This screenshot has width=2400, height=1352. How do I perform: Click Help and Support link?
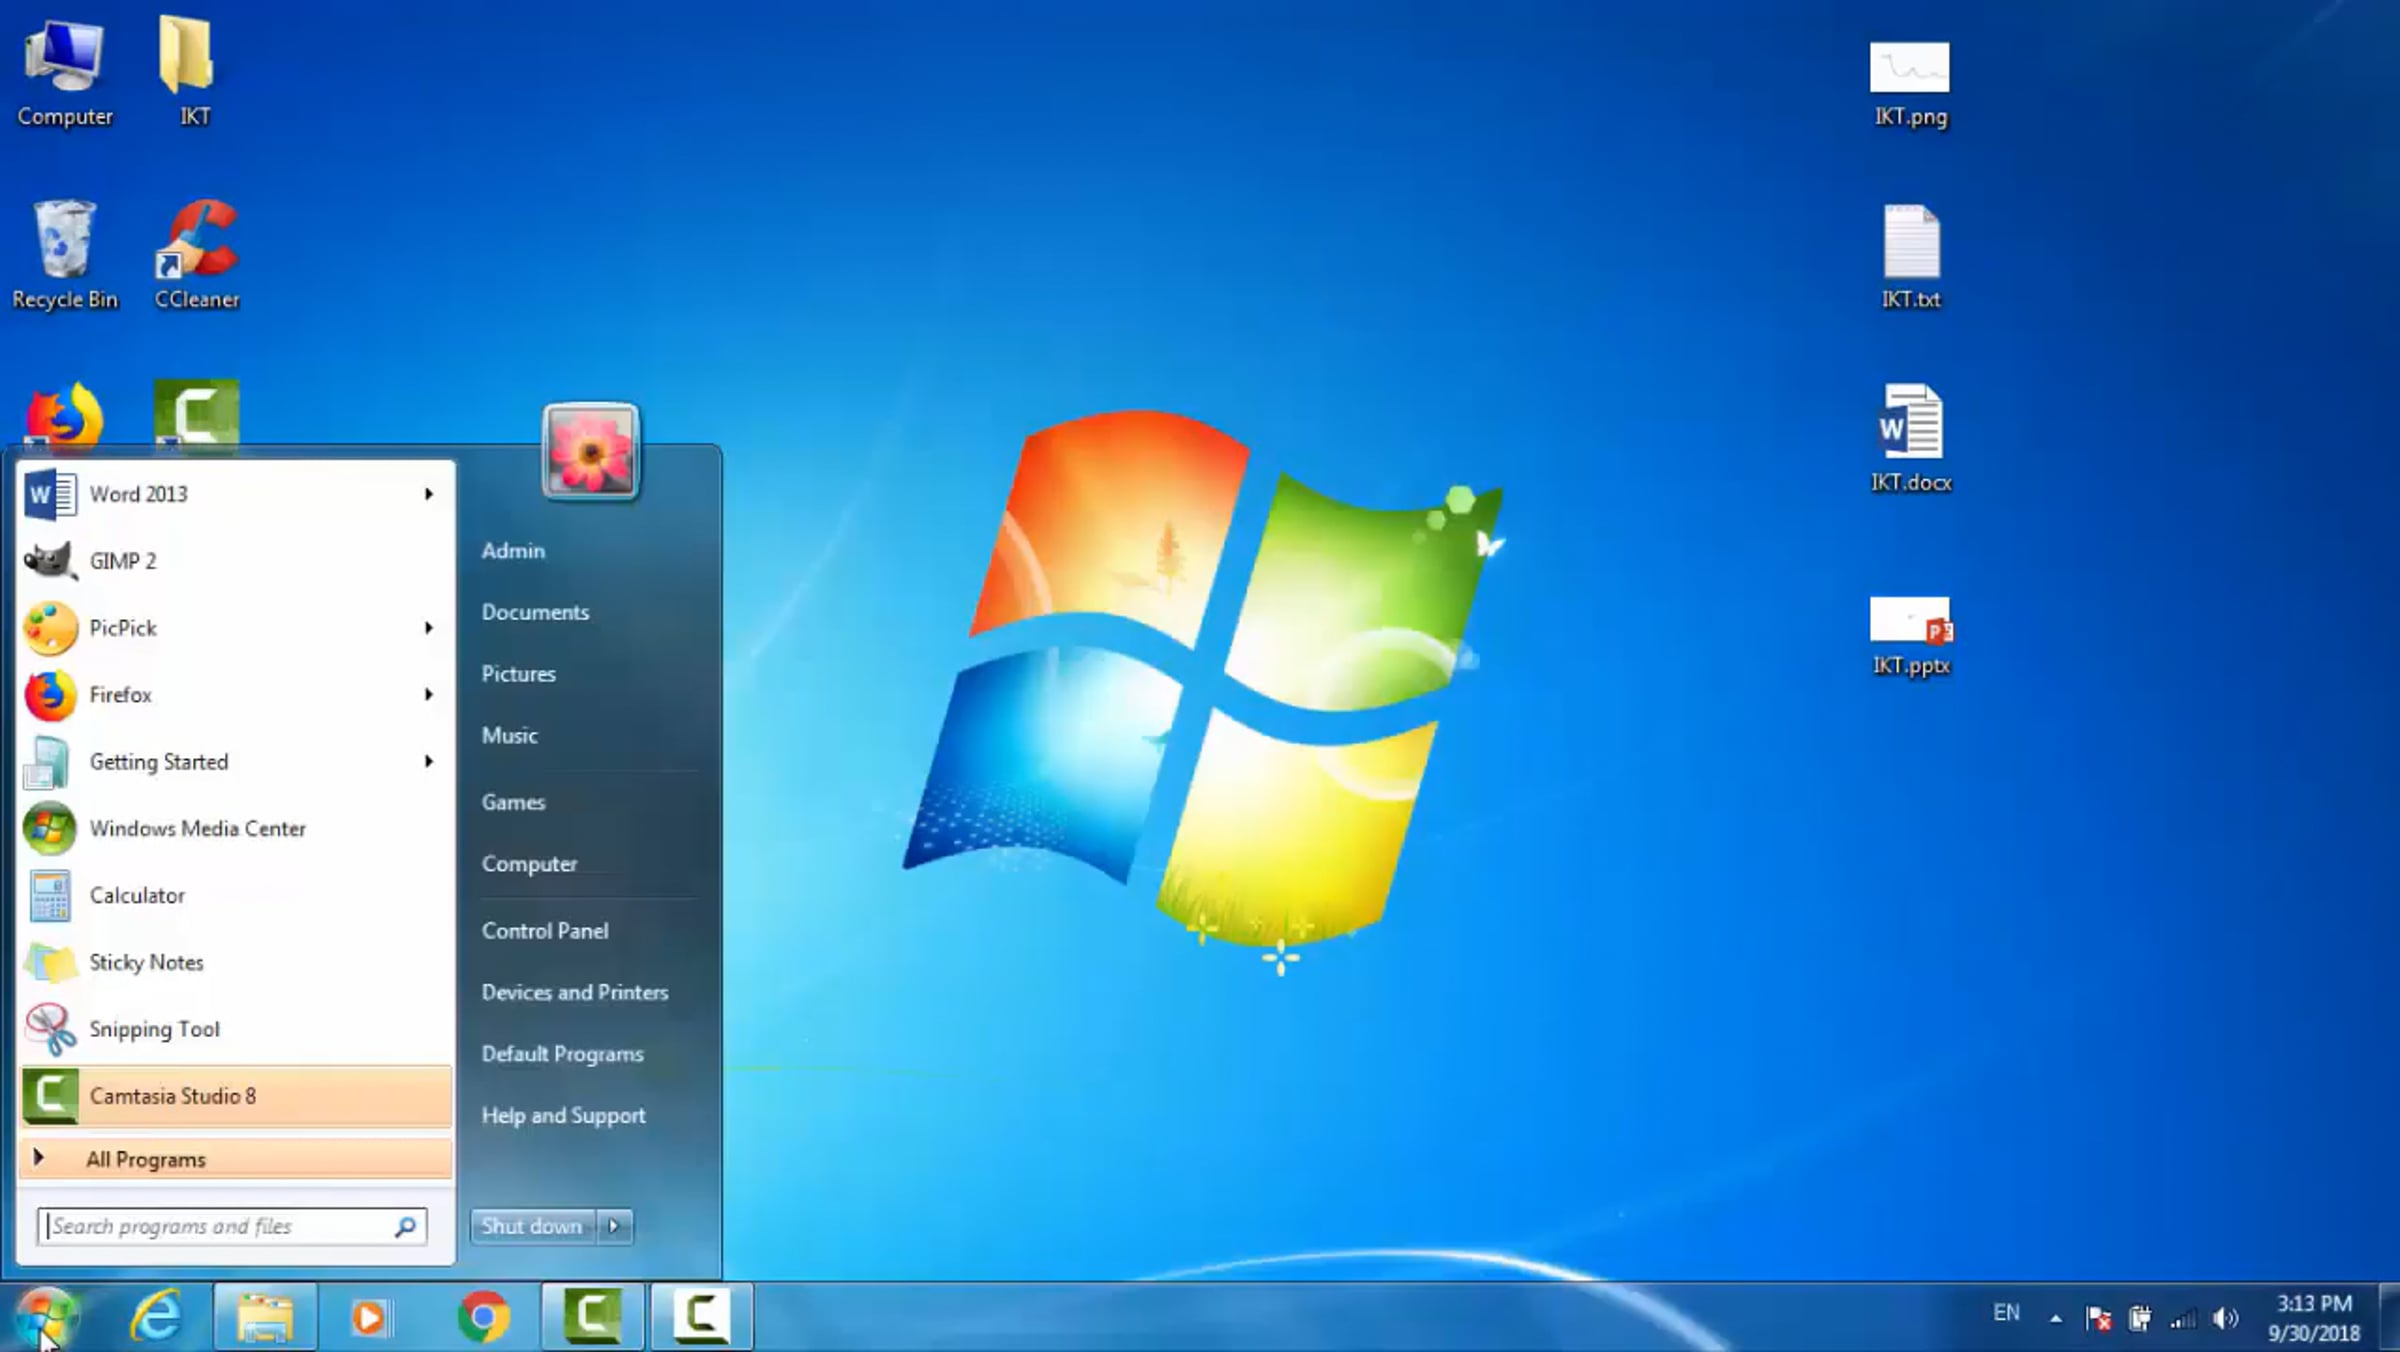(x=563, y=1115)
